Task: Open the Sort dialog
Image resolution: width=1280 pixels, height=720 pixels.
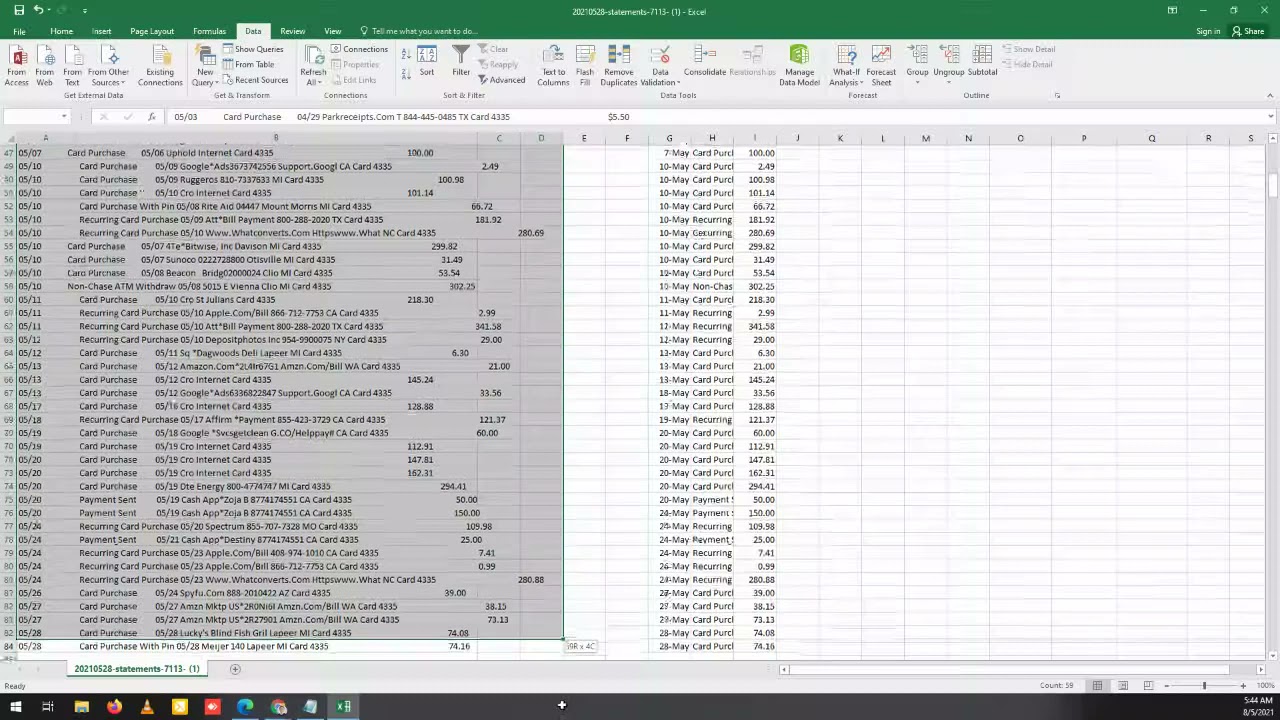Action: (427, 62)
